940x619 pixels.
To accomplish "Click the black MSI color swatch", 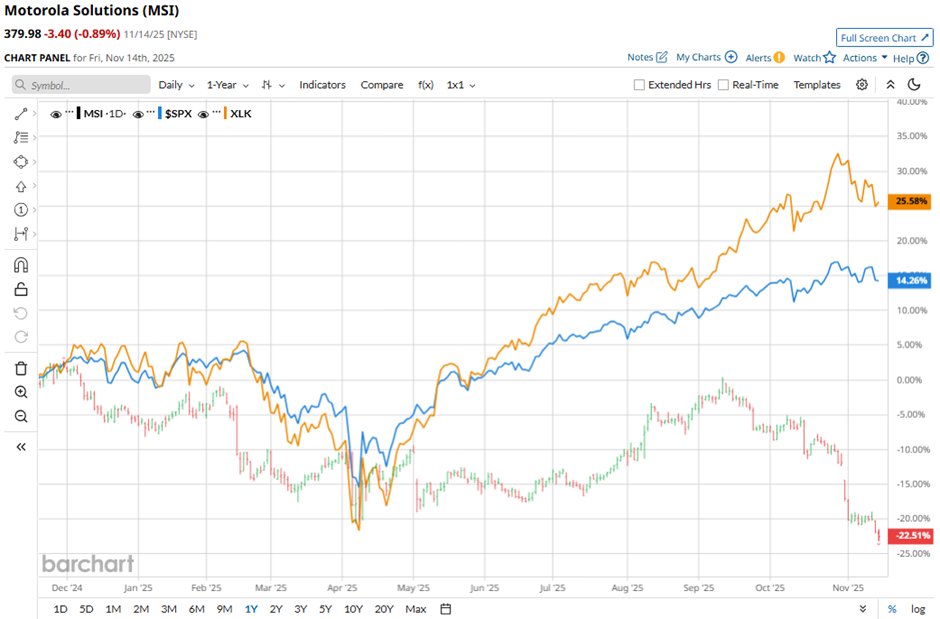I will point(79,113).
